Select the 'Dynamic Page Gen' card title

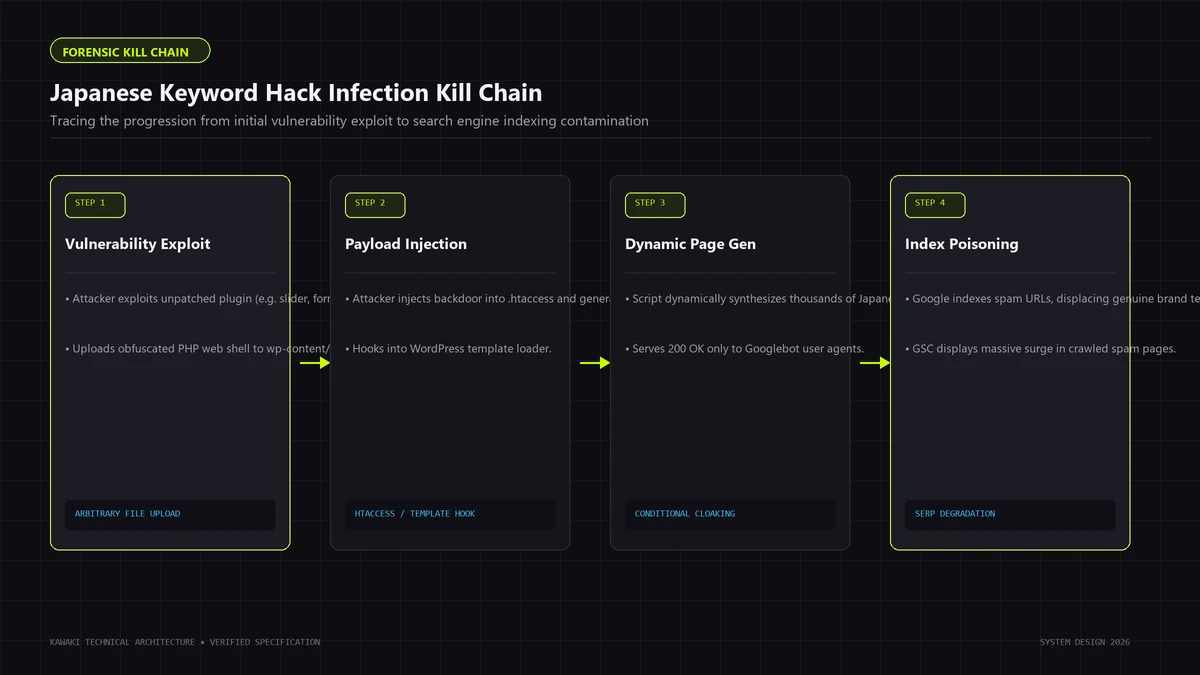coord(691,244)
